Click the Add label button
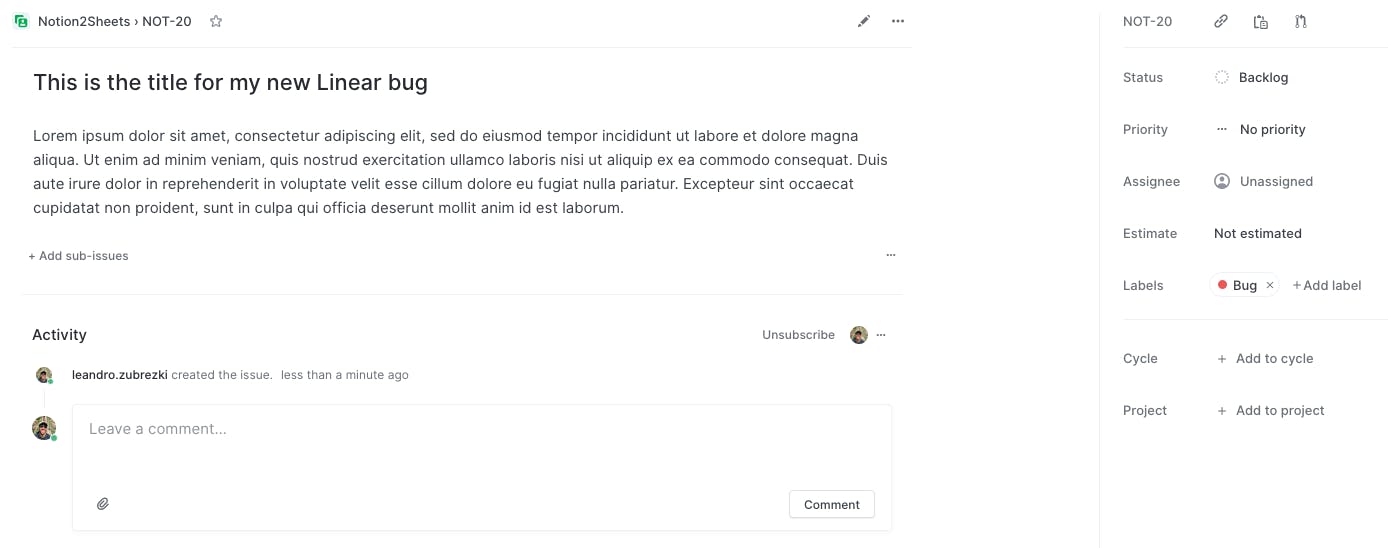 (x=1327, y=285)
